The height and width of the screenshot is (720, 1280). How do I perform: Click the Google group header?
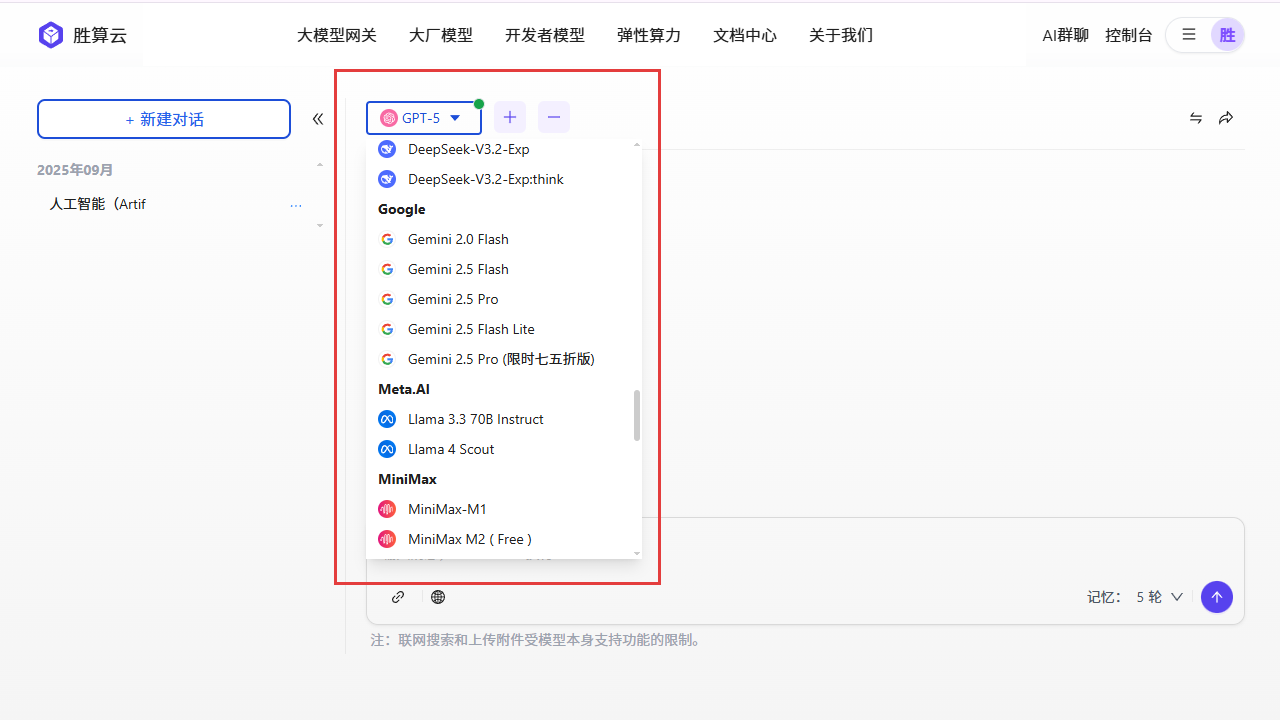[402, 209]
